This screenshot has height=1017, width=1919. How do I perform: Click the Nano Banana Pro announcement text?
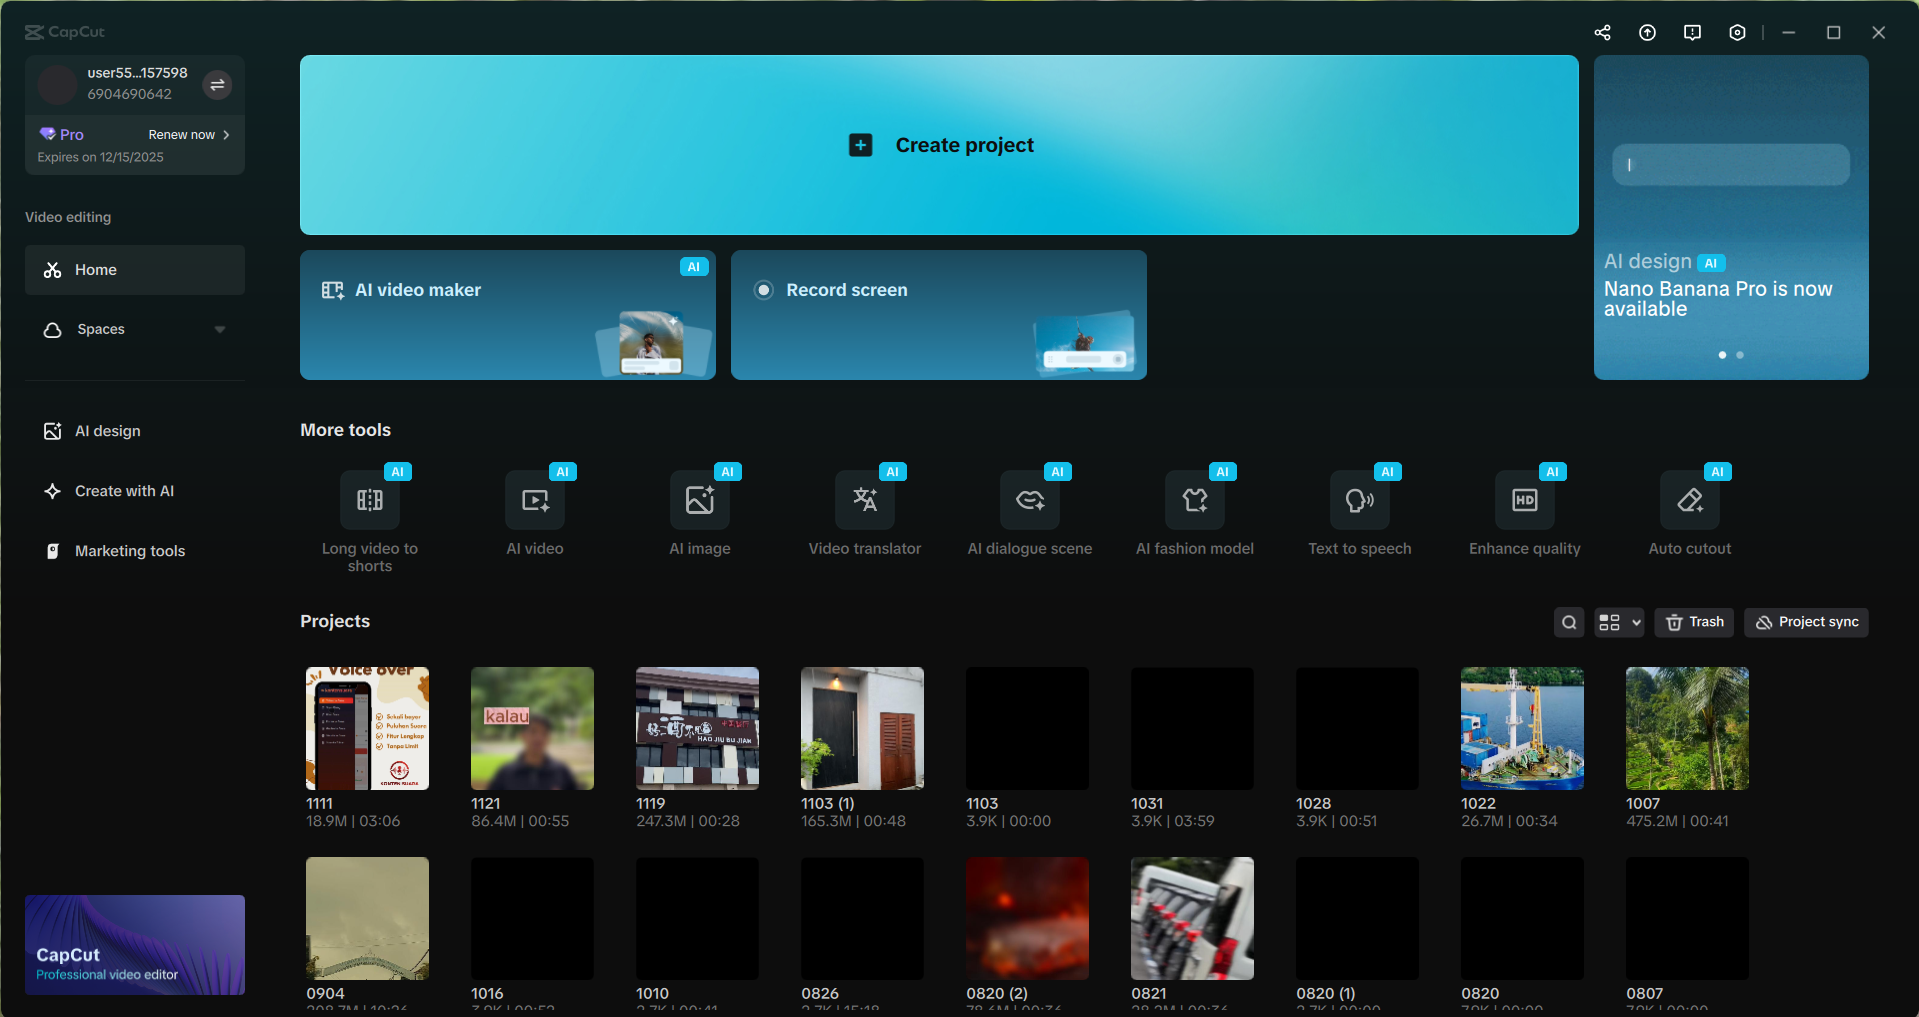1718,299
